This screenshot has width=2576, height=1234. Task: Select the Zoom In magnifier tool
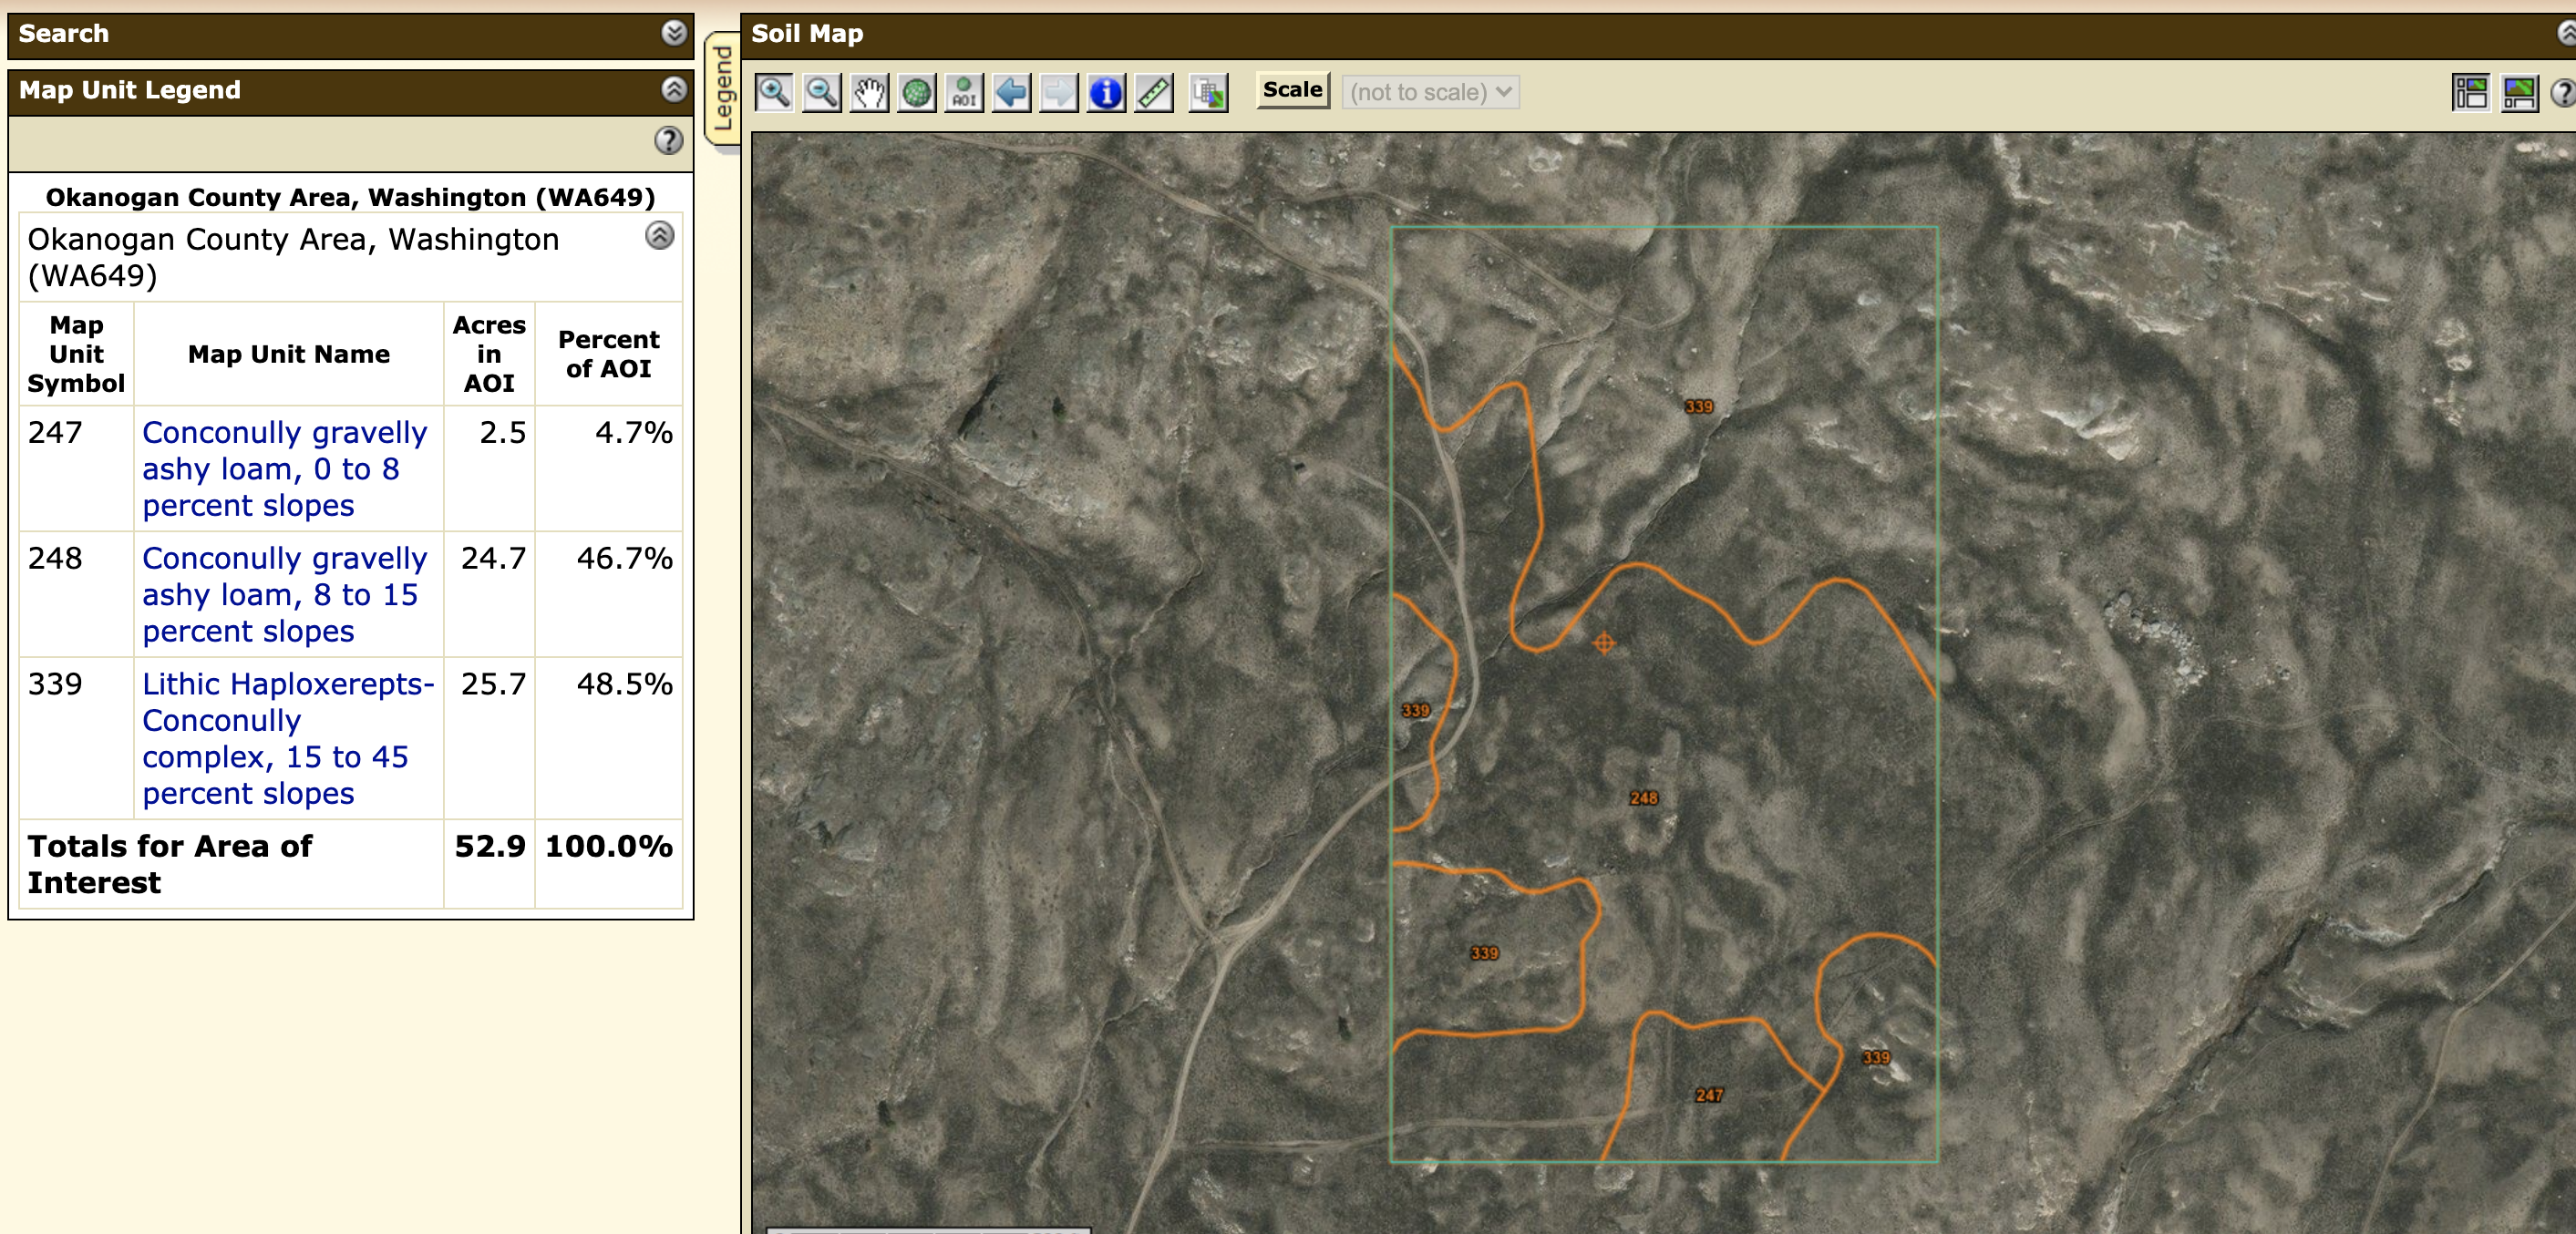pos(774,93)
